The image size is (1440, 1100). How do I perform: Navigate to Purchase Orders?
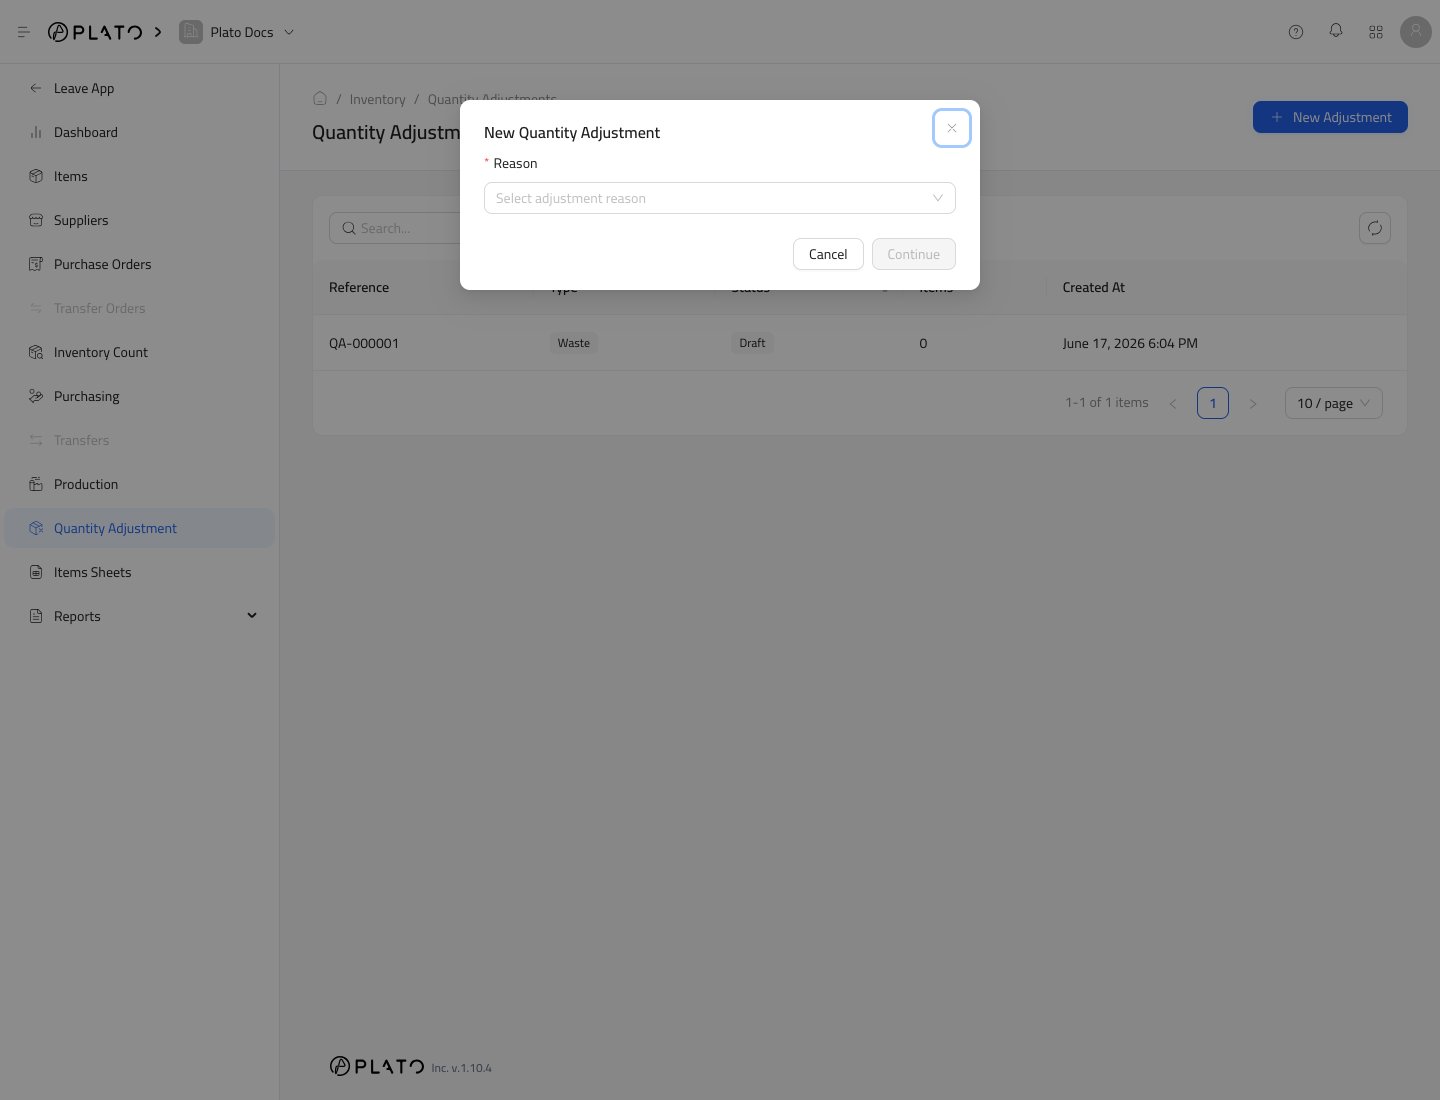click(x=139, y=264)
